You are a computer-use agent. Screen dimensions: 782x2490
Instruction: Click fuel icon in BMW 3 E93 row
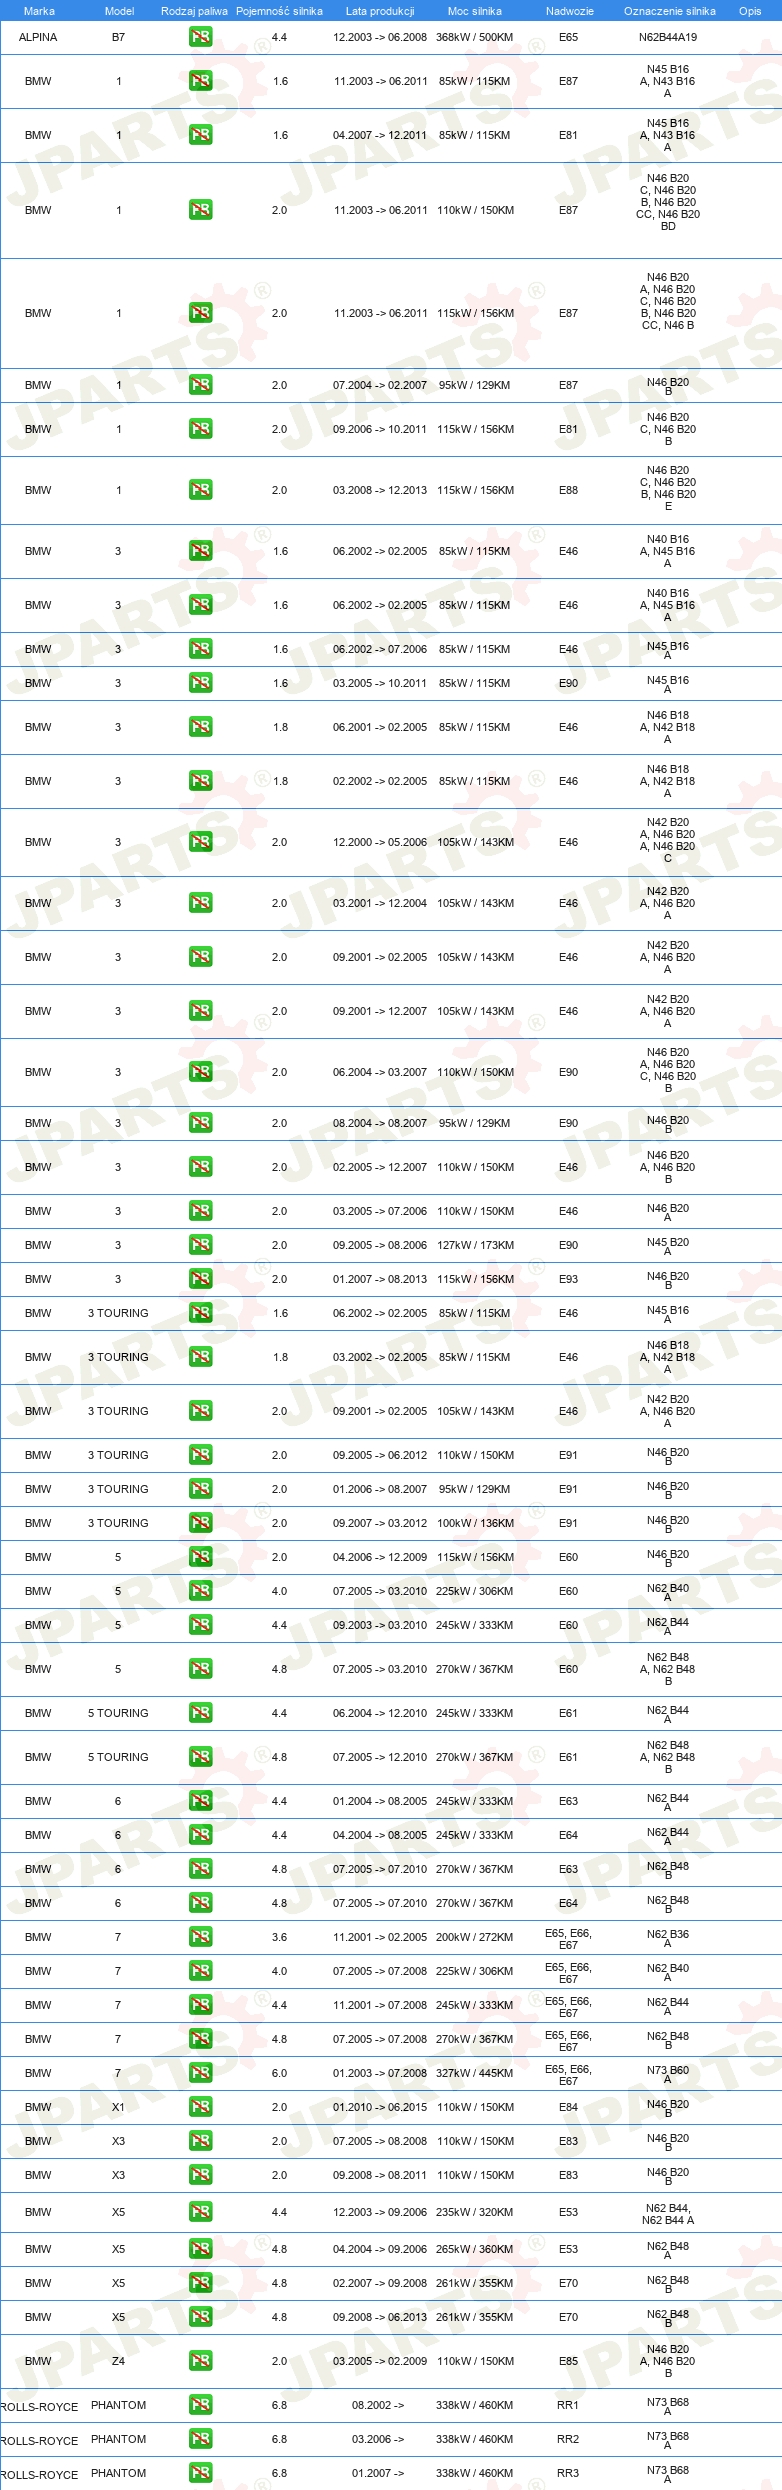tap(200, 1279)
